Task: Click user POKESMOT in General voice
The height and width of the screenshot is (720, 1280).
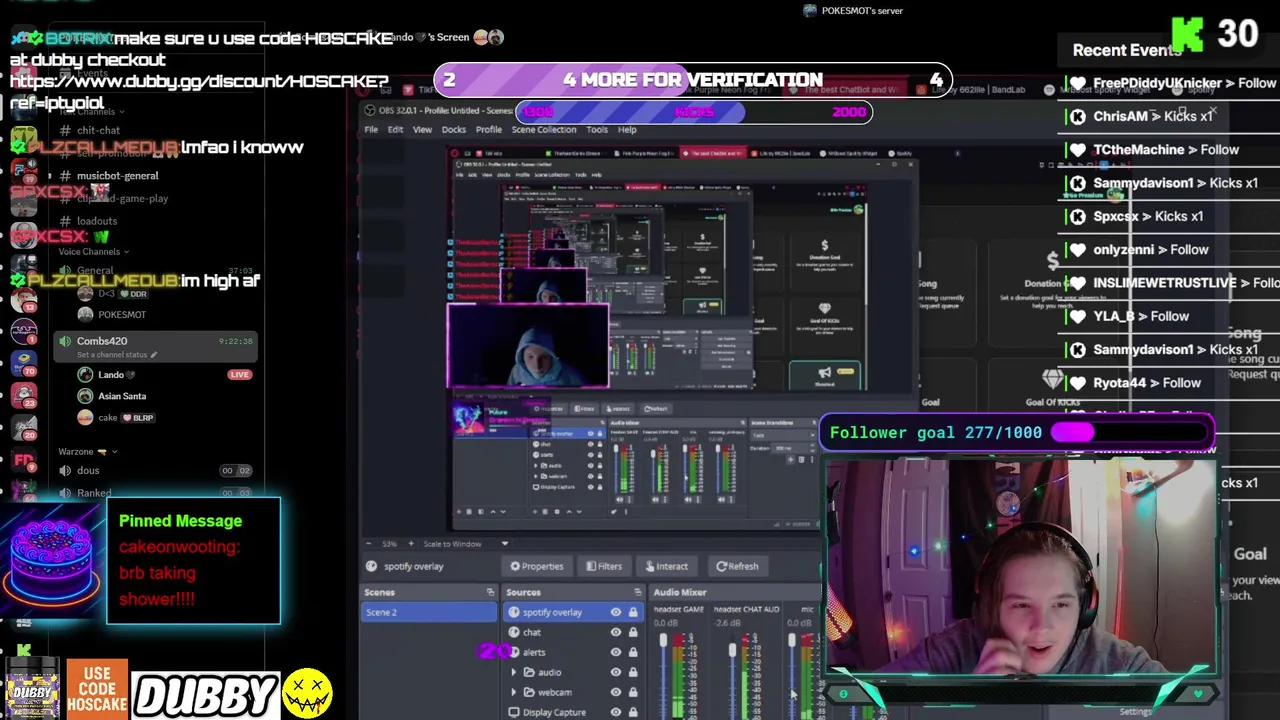Action: (121, 314)
